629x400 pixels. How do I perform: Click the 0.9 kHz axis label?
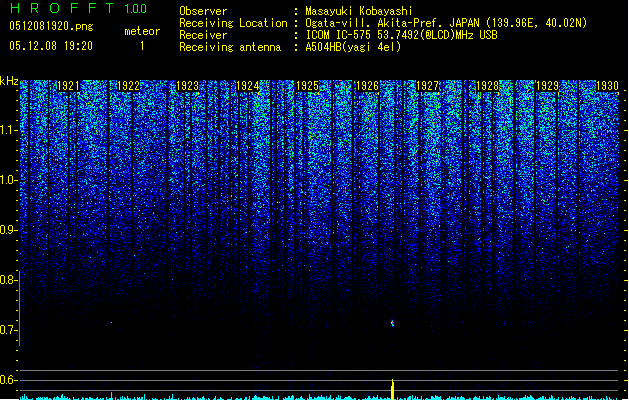[9, 230]
